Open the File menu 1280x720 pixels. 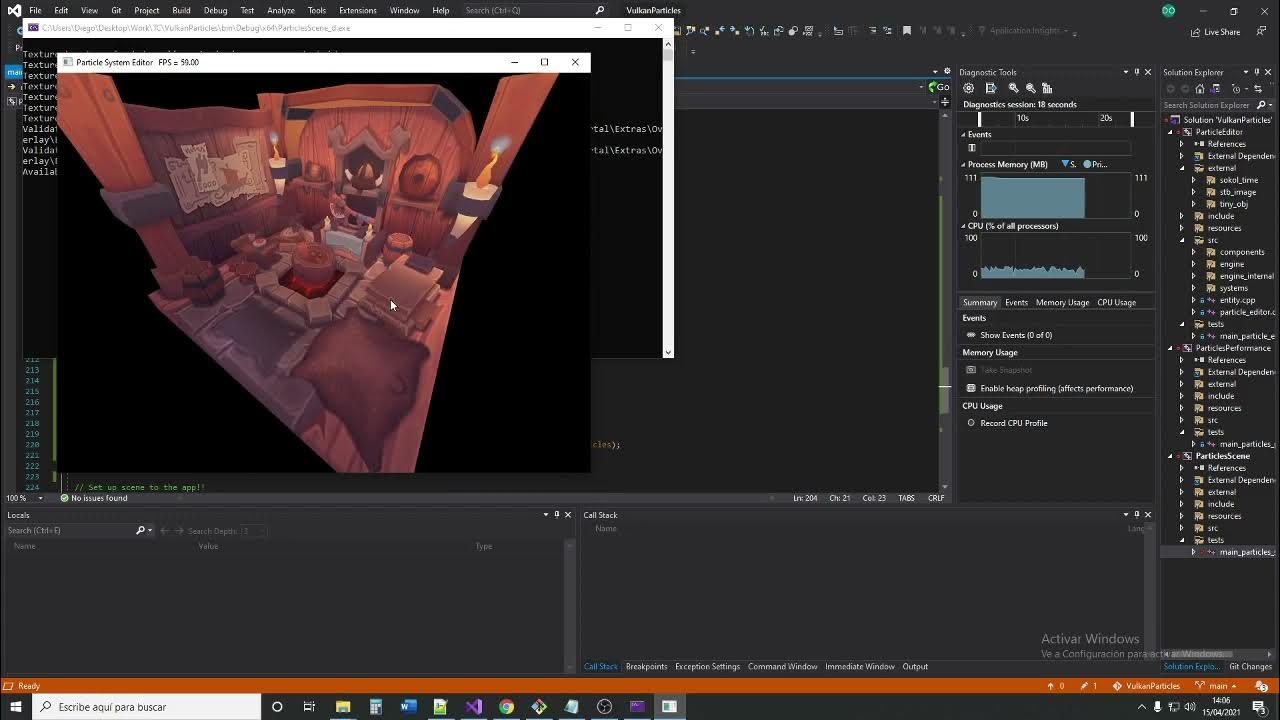[35, 10]
